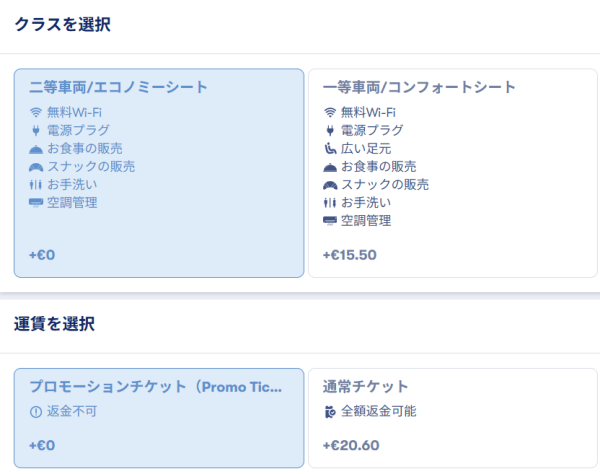600x474 pixels.
Task: Select 一等車両/コンフォートシート class option
Action: pos(452,172)
